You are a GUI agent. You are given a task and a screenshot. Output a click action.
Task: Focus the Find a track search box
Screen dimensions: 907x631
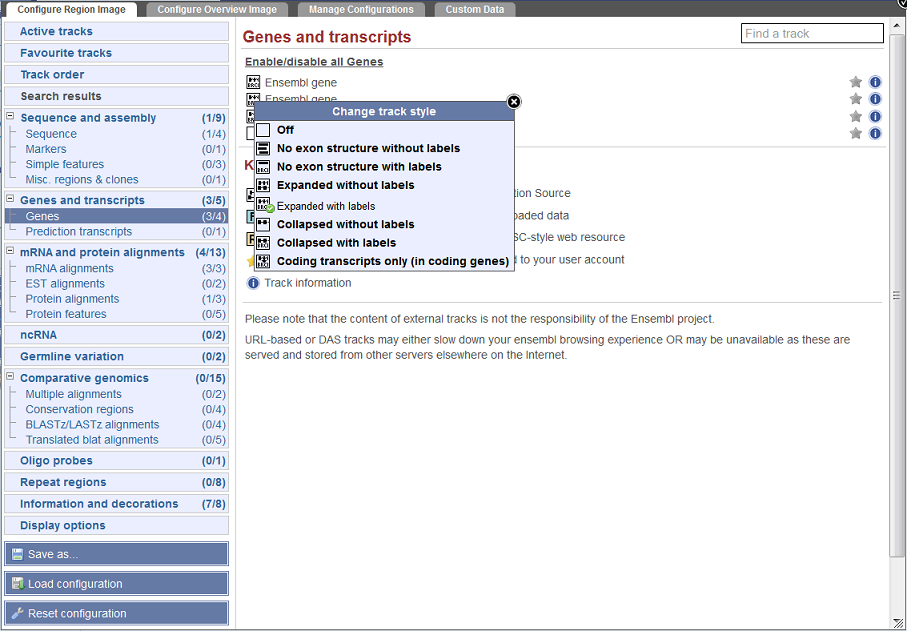tap(812, 34)
